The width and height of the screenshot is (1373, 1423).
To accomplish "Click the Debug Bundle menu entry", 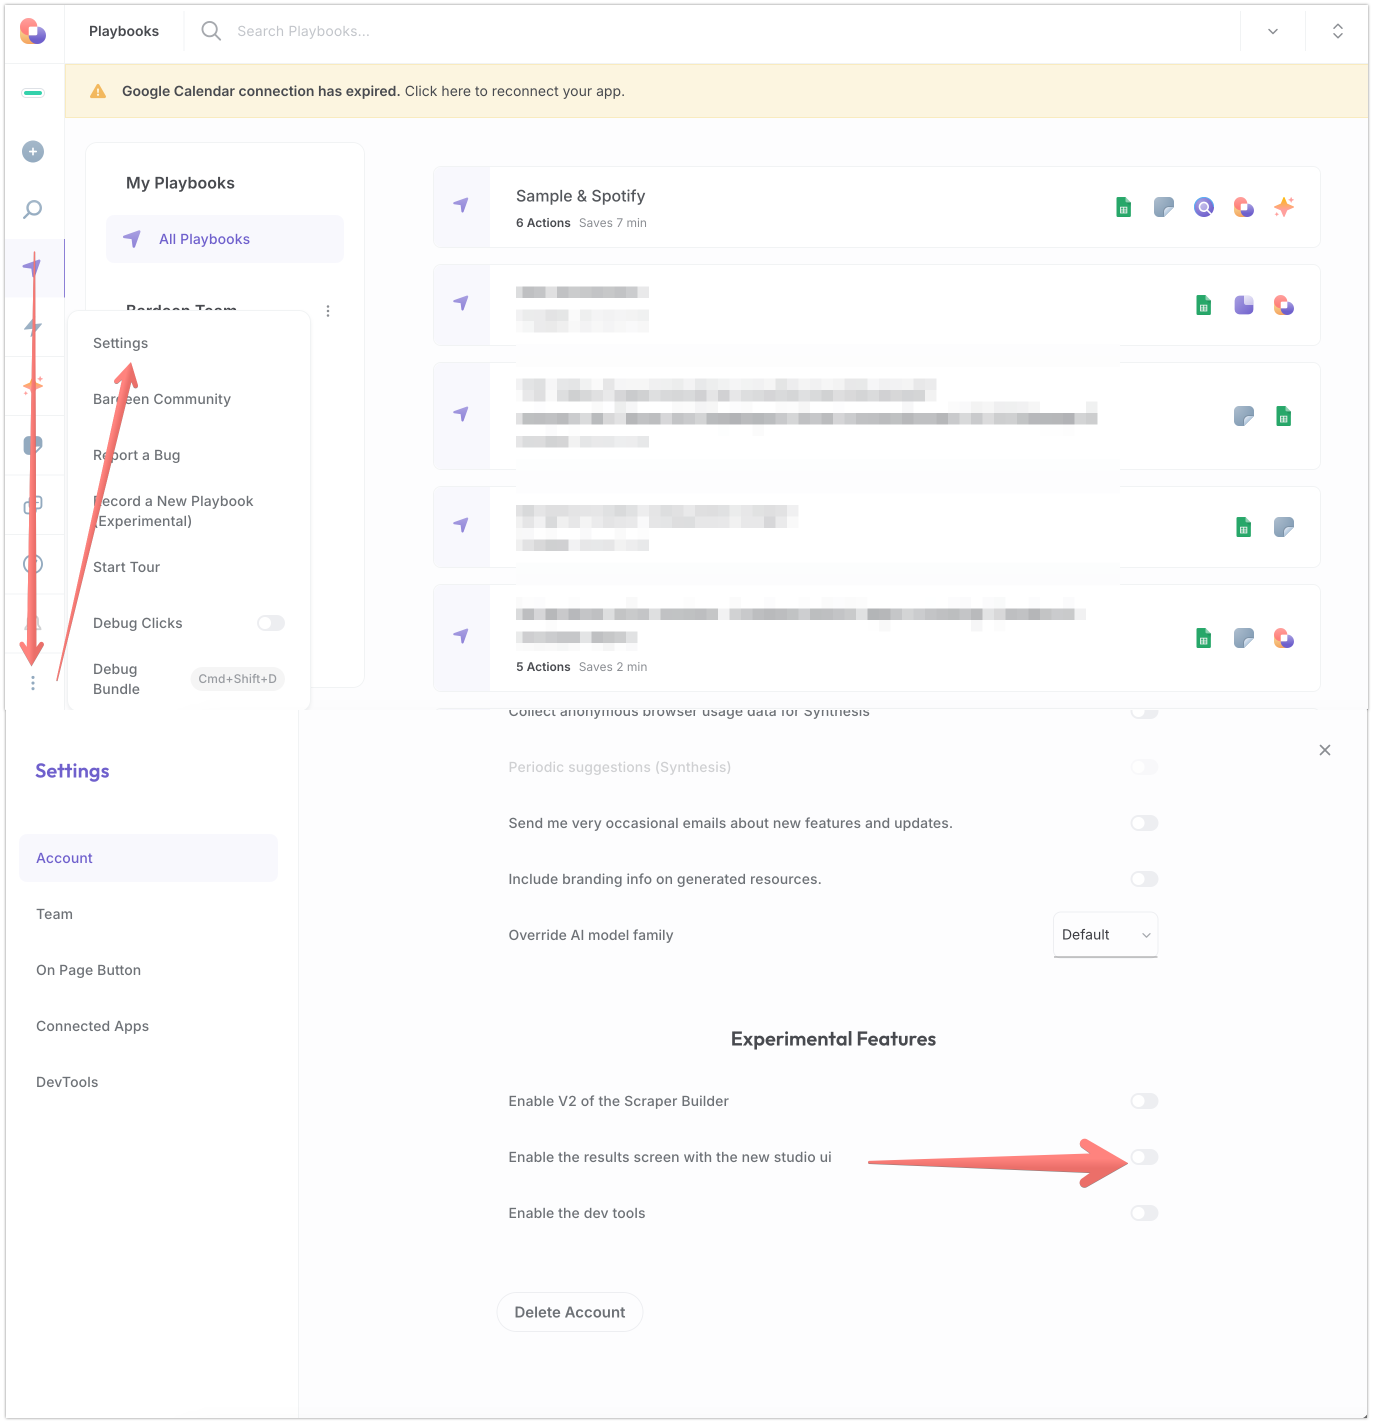I will [x=116, y=679].
